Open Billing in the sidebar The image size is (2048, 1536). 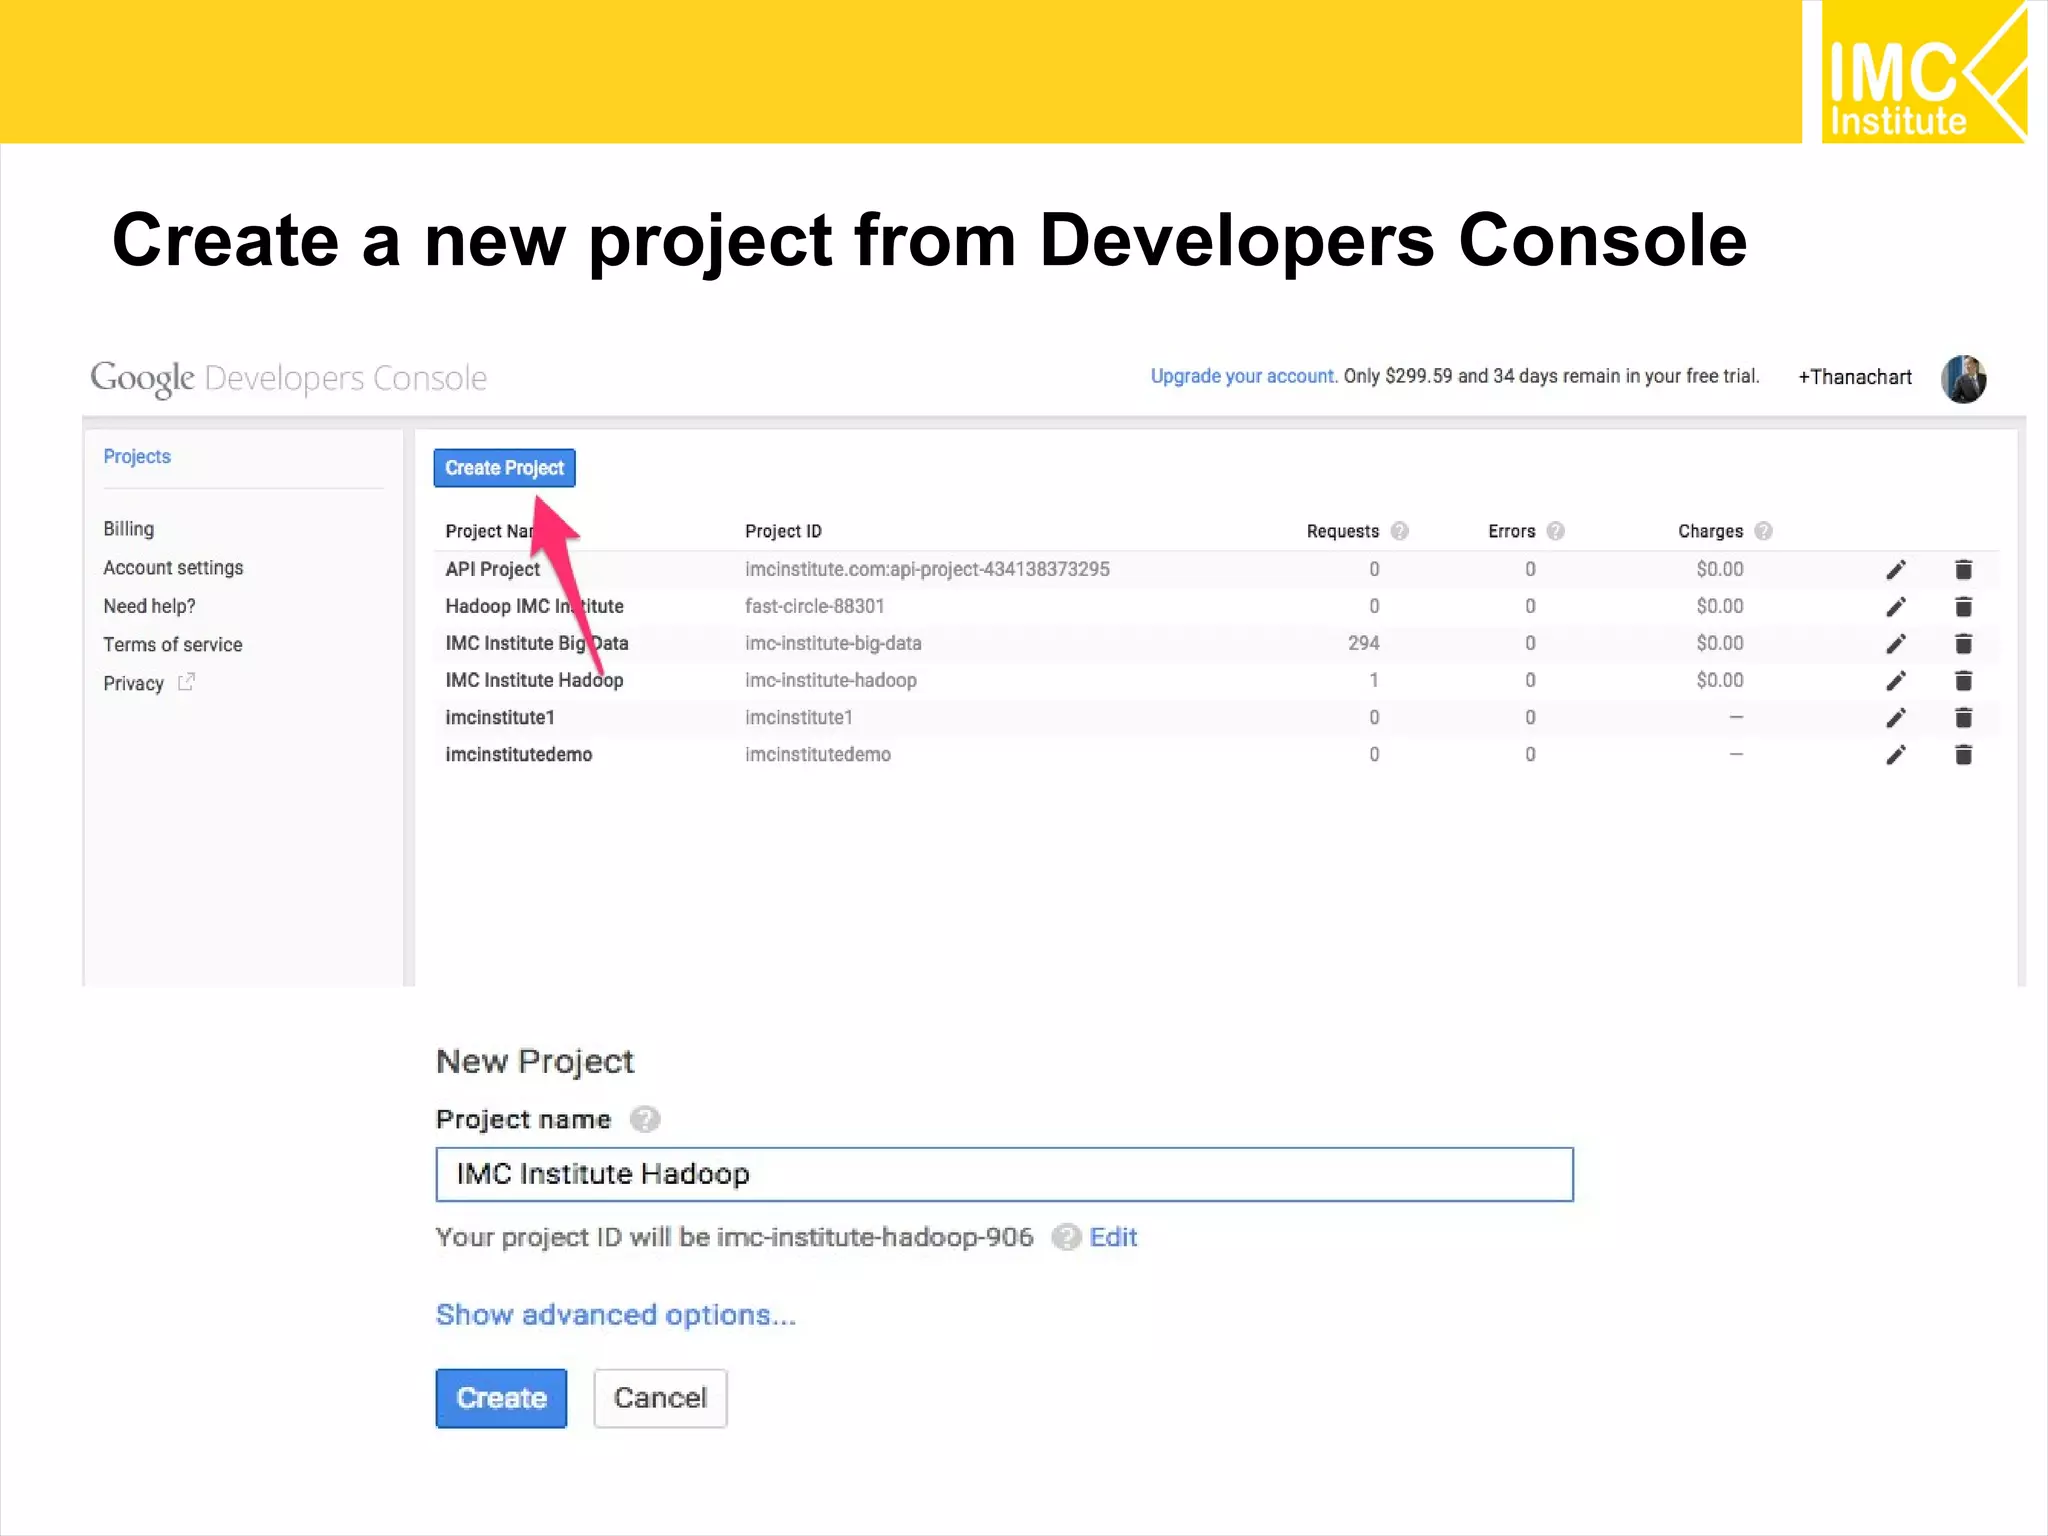pos(129,528)
